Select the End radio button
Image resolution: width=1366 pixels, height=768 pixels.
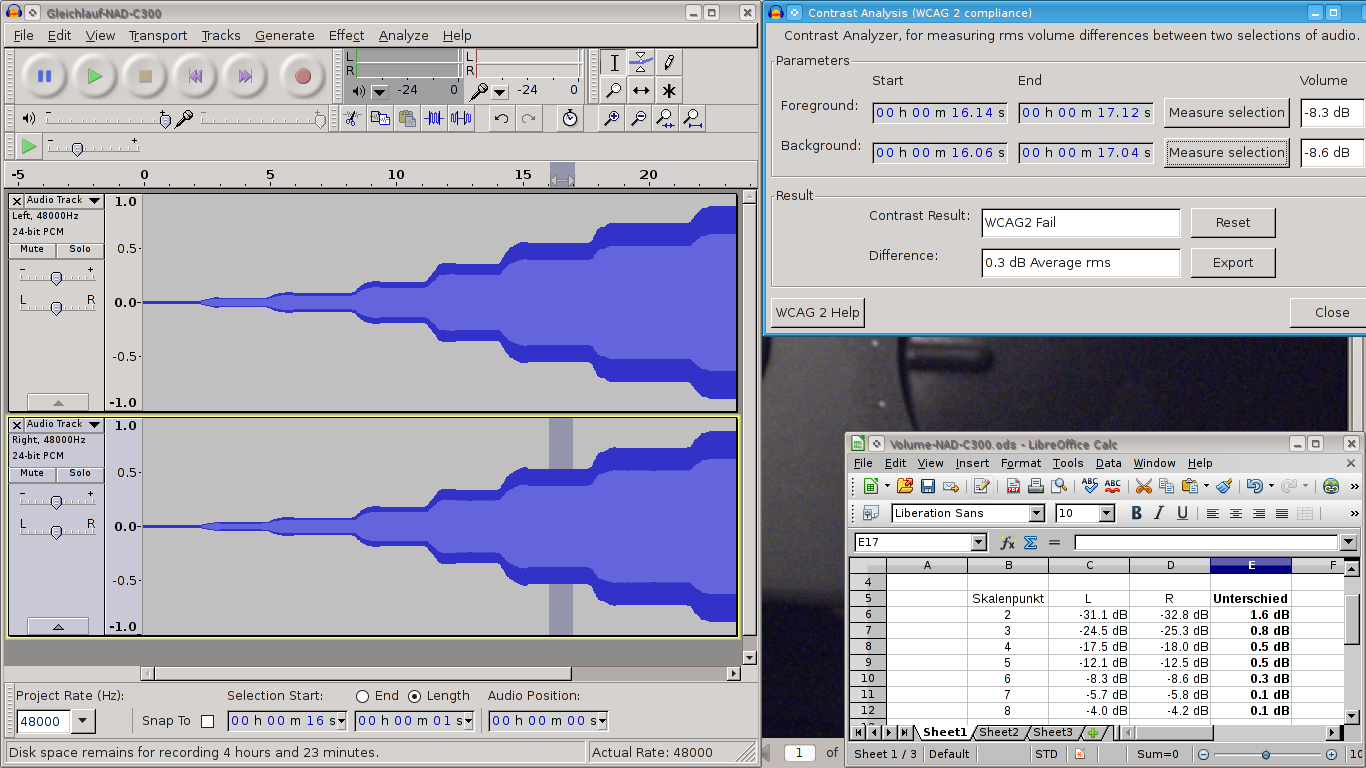pyautogui.click(x=363, y=696)
